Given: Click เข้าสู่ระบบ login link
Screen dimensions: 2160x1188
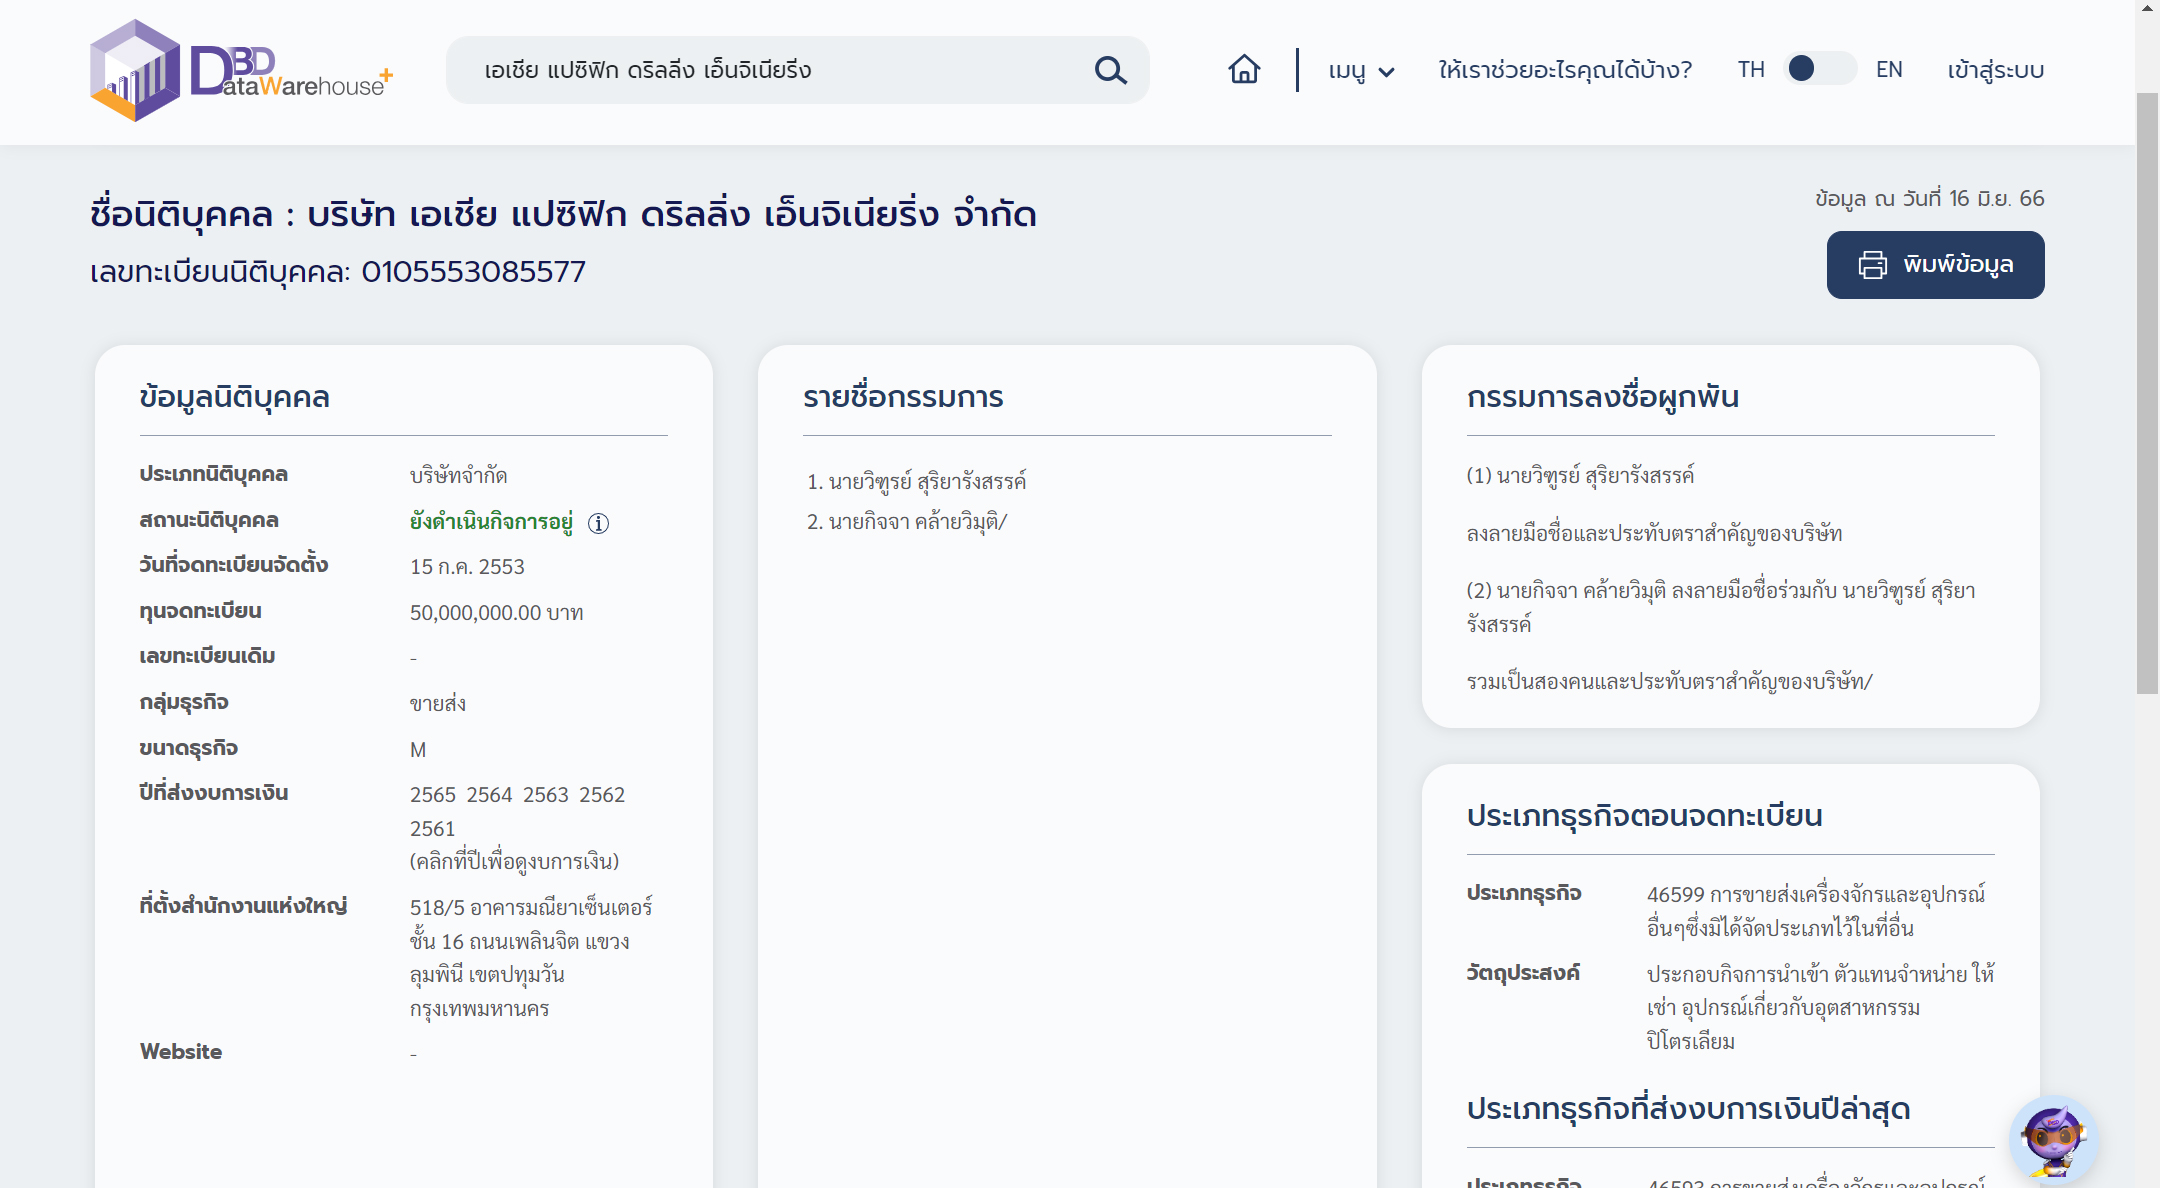Looking at the screenshot, I should [1995, 70].
